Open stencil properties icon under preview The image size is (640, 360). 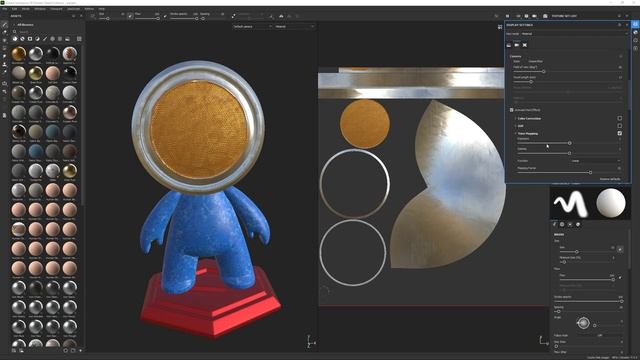tap(570, 224)
